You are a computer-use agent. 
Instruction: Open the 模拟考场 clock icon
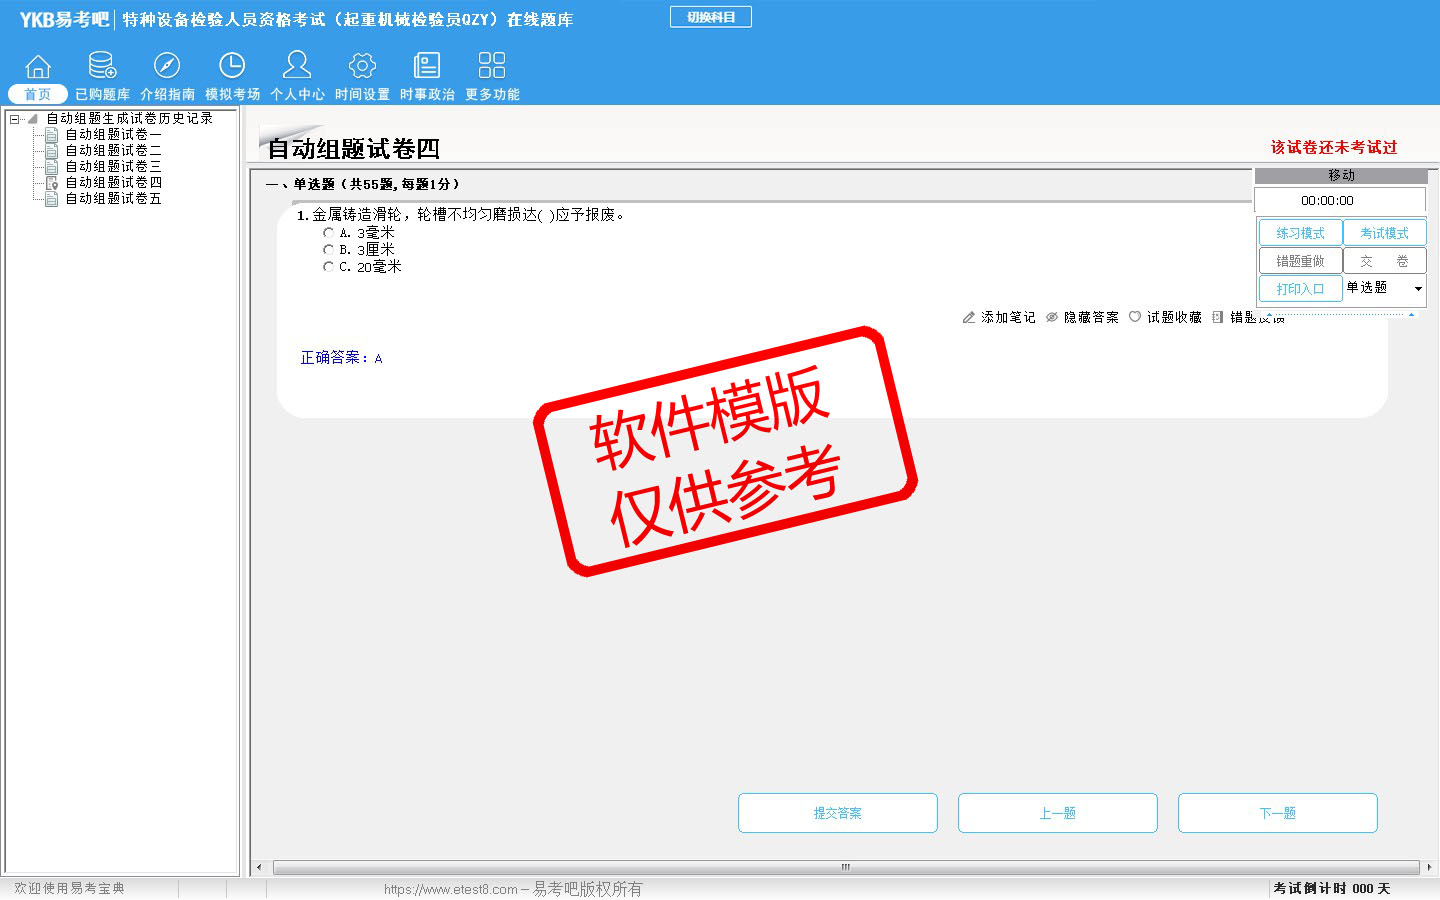tap(232, 67)
